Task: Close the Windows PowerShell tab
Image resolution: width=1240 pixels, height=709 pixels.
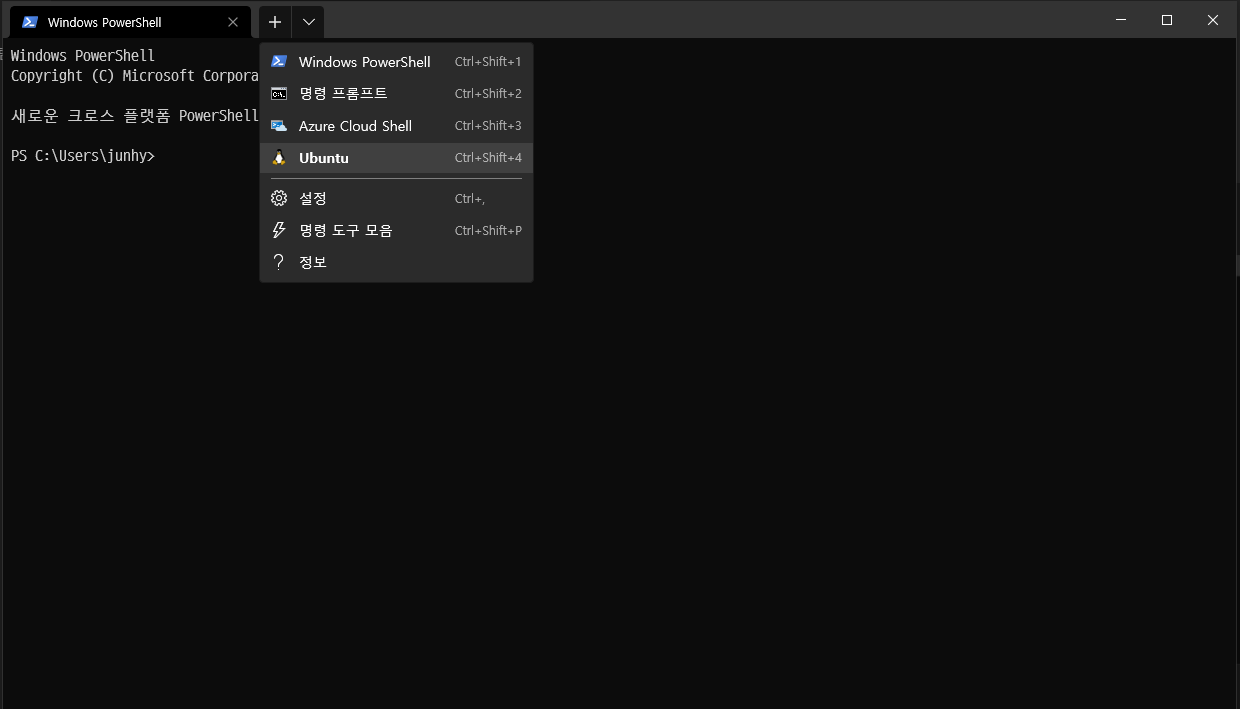Action: pos(233,22)
